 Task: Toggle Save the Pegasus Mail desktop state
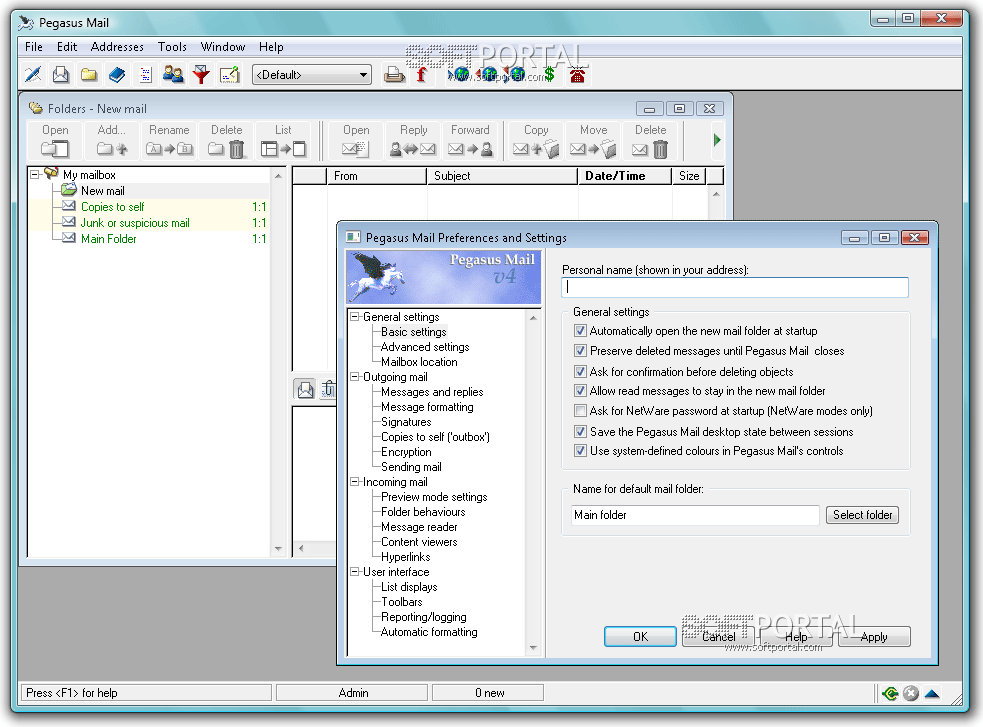click(581, 431)
